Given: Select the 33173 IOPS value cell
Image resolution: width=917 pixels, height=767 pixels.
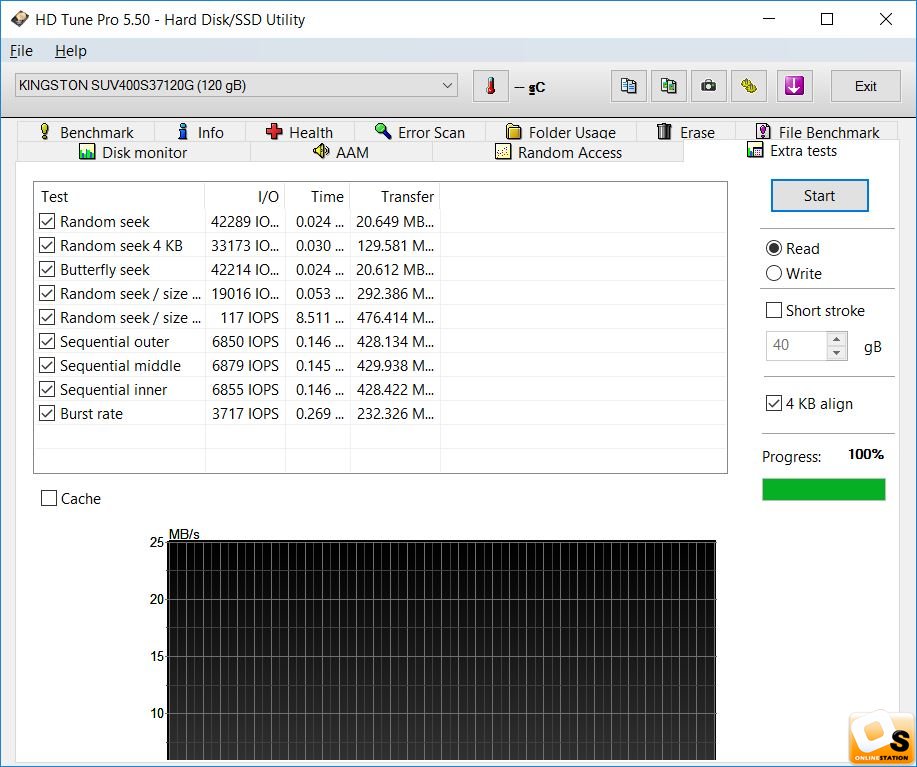Looking at the screenshot, I should (x=245, y=246).
